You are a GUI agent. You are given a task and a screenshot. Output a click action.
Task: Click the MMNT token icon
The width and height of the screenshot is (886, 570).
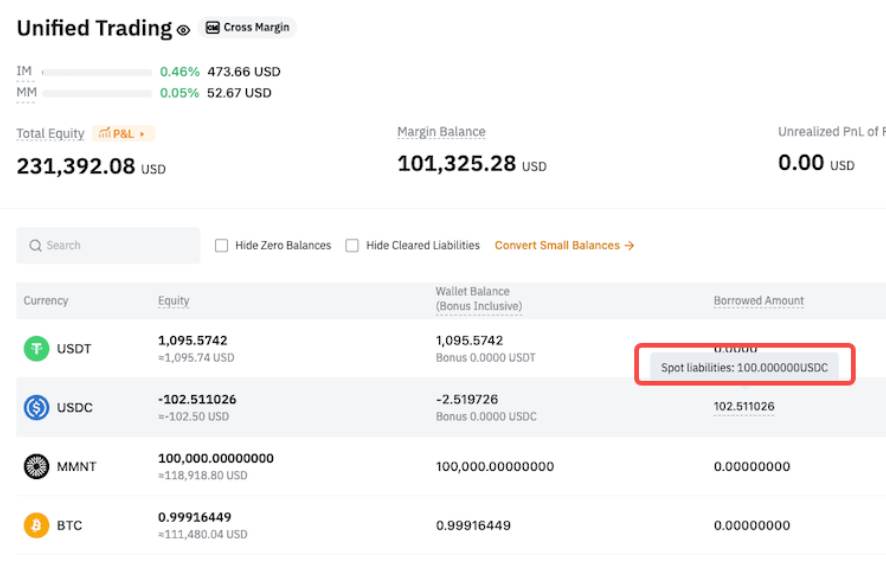[37, 466]
